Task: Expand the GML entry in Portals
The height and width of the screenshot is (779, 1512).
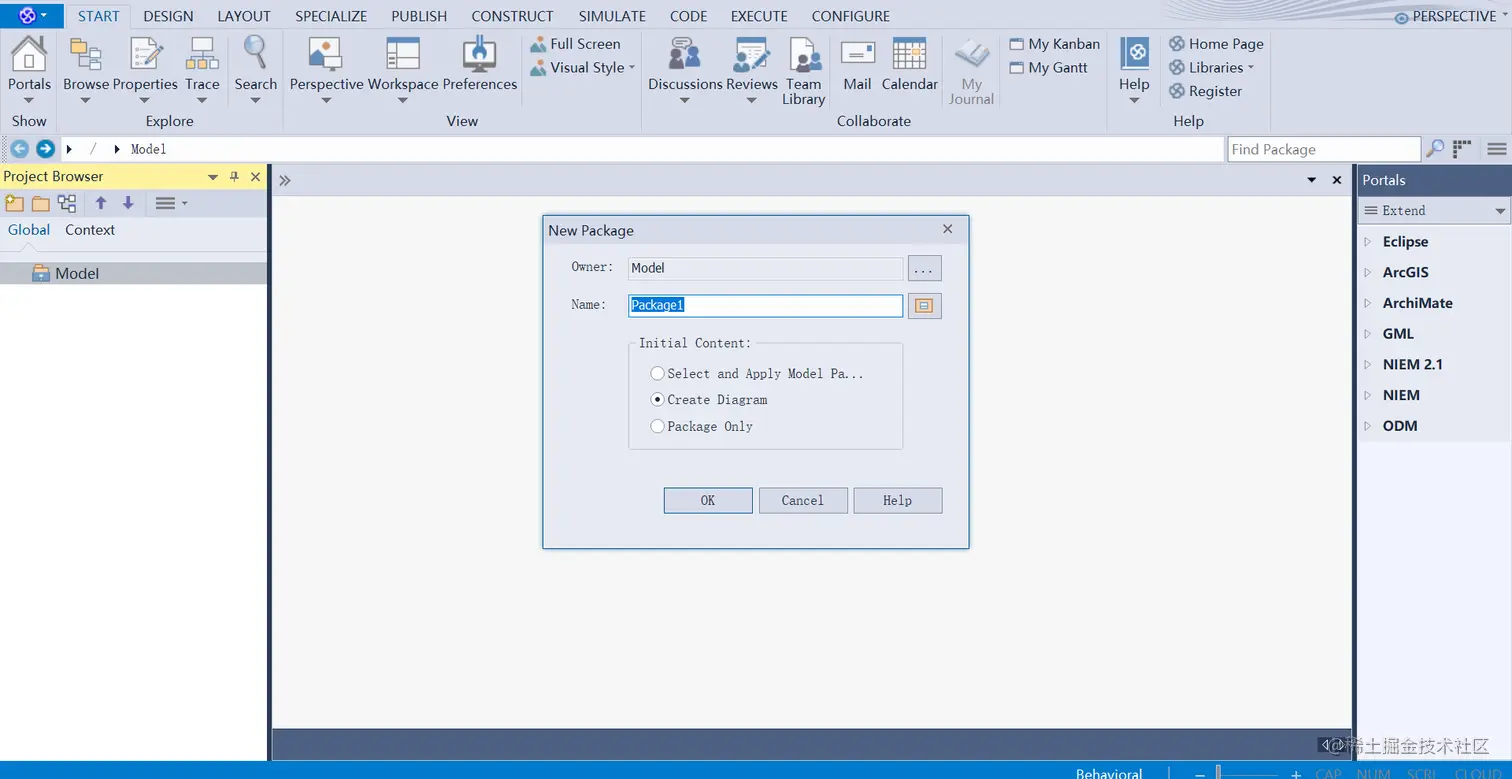Action: click(1368, 334)
